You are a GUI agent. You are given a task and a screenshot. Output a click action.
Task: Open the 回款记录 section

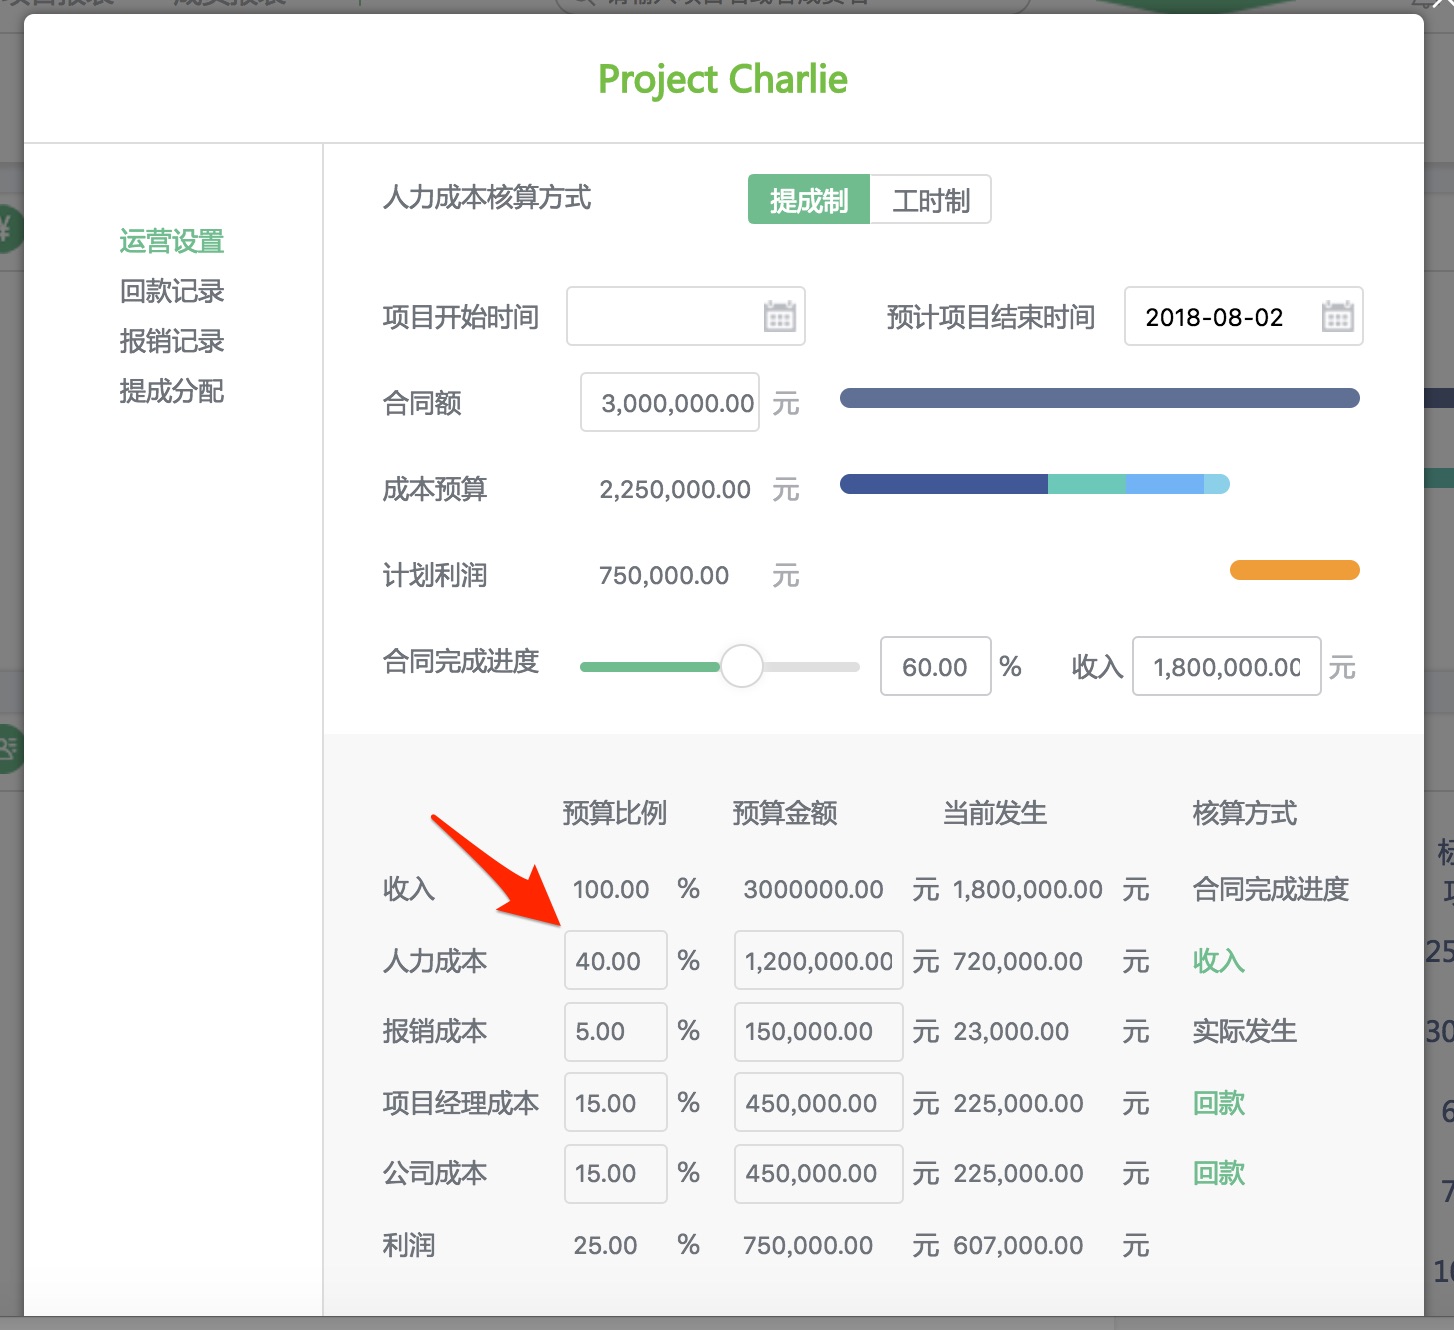click(x=171, y=291)
